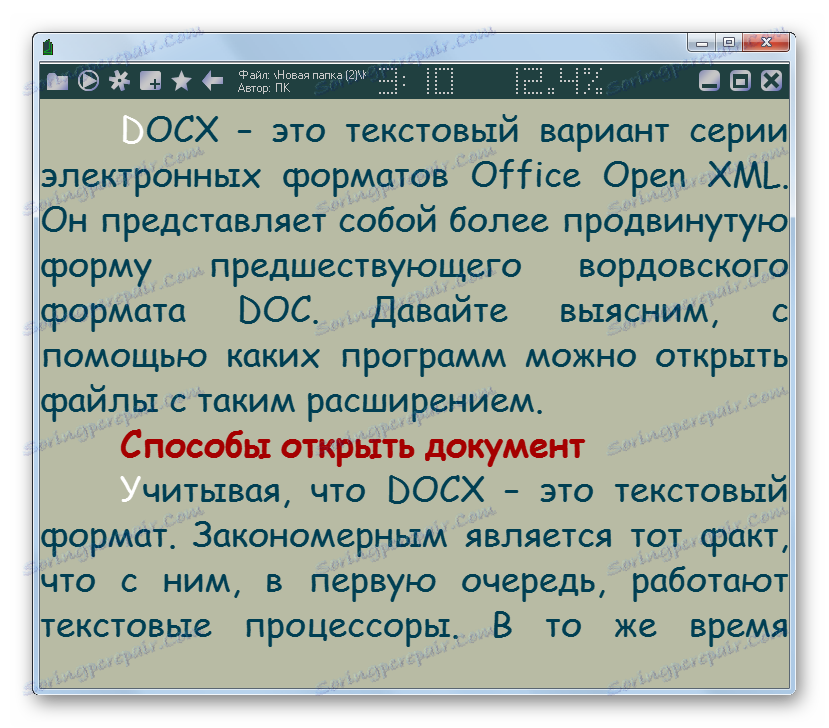Open settings with the gear icon
The width and height of the screenshot is (829, 728).
tap(119, 81)
